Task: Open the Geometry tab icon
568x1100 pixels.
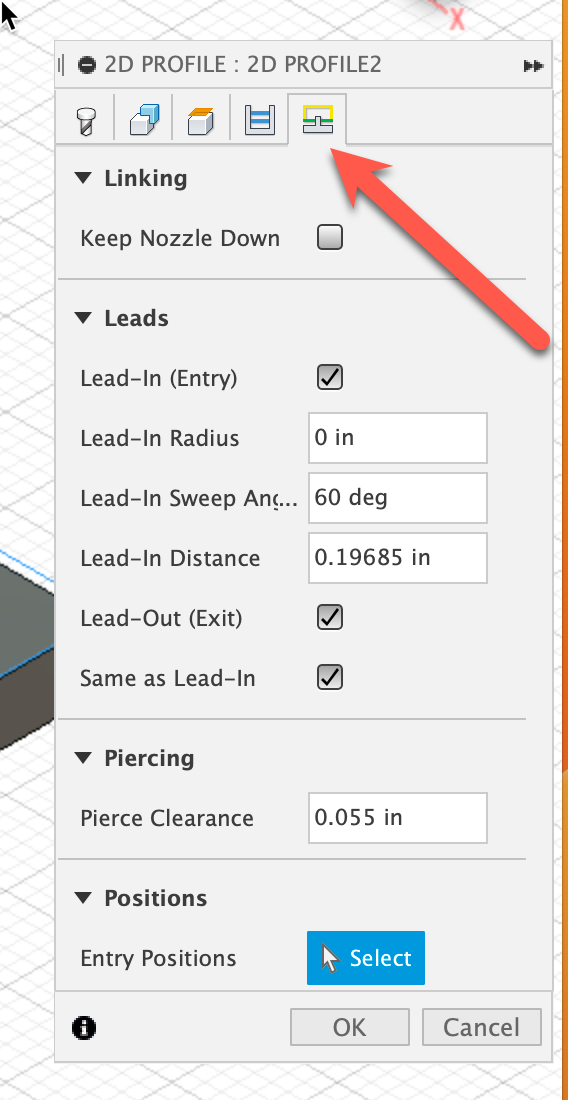Action: [144, 120]
